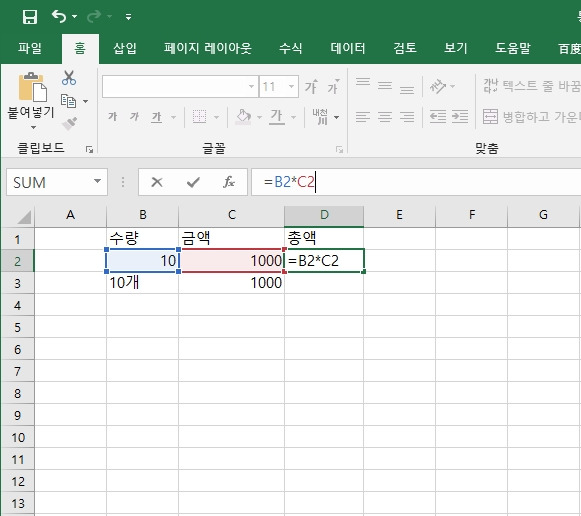Click 병합하고 가운데 맞춤 merge button

[531, 117]
